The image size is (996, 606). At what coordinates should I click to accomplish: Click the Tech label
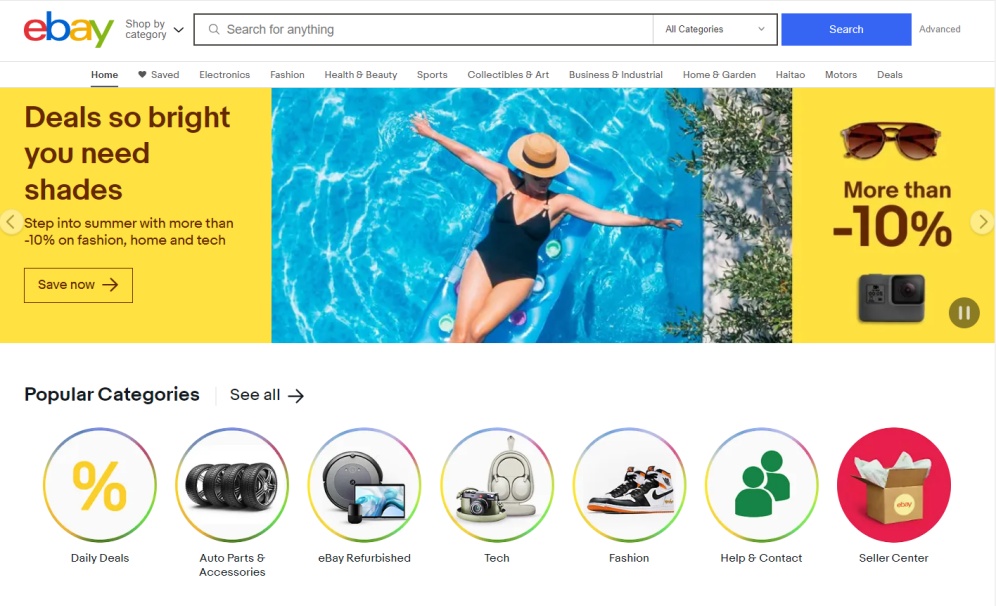(x=497, y=558)
